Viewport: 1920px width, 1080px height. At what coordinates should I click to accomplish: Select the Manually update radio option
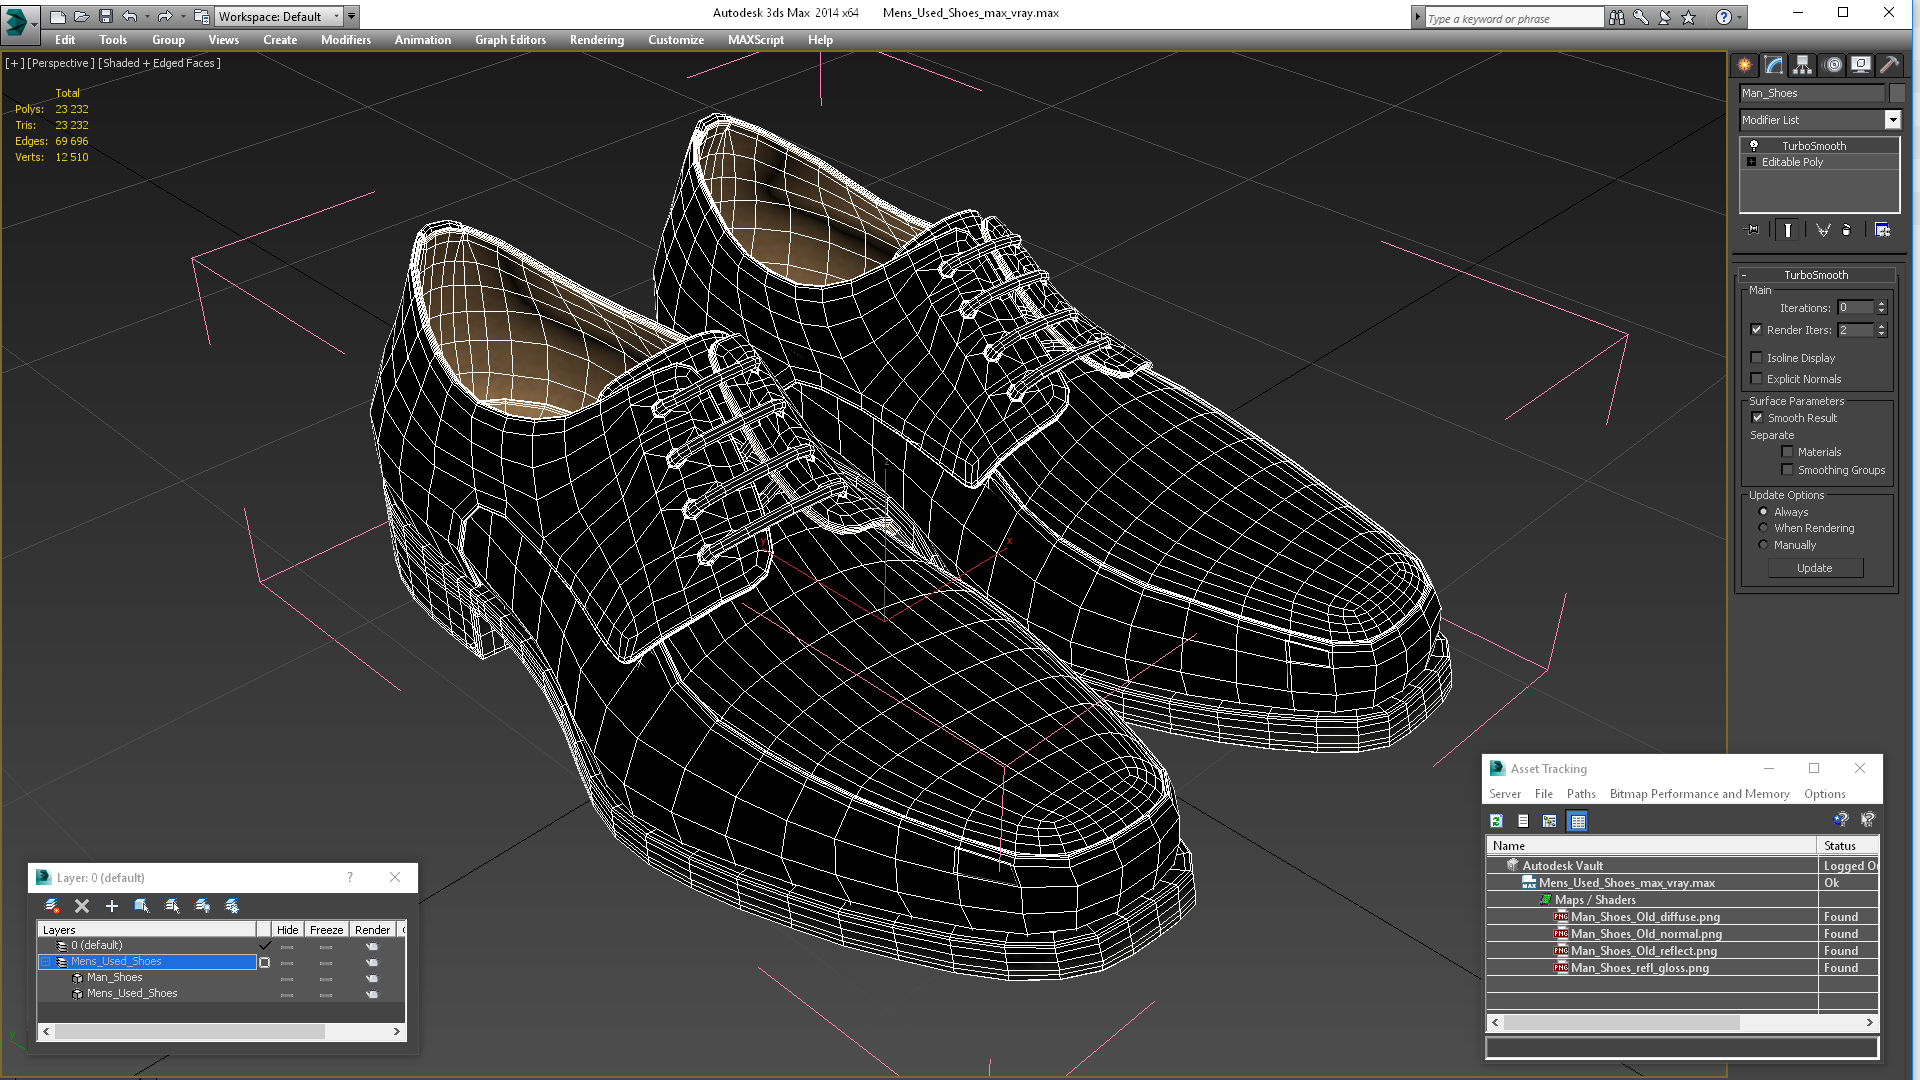coord(1763,545)
